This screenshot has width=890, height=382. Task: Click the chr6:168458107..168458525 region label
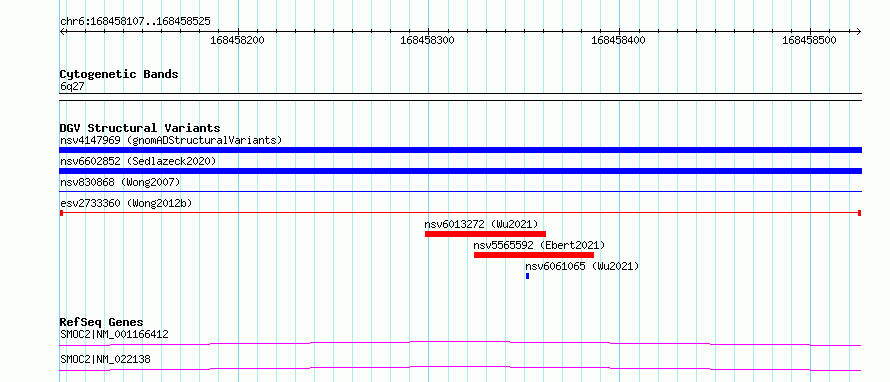coord(135,22)
